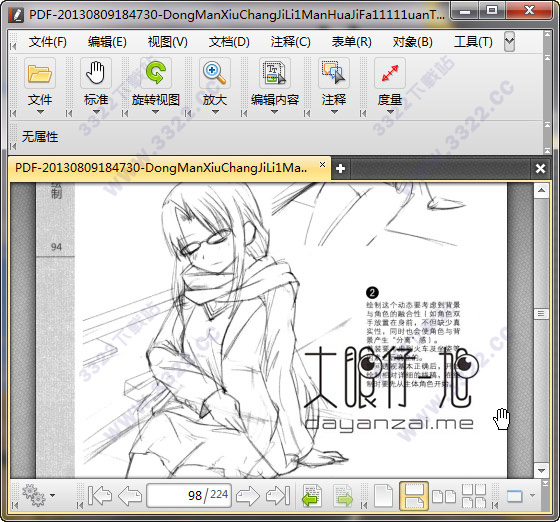Viewport: 560px width, 522px height.
Task: Click the page number field showing 98
Action: click(x=189, y=495)
